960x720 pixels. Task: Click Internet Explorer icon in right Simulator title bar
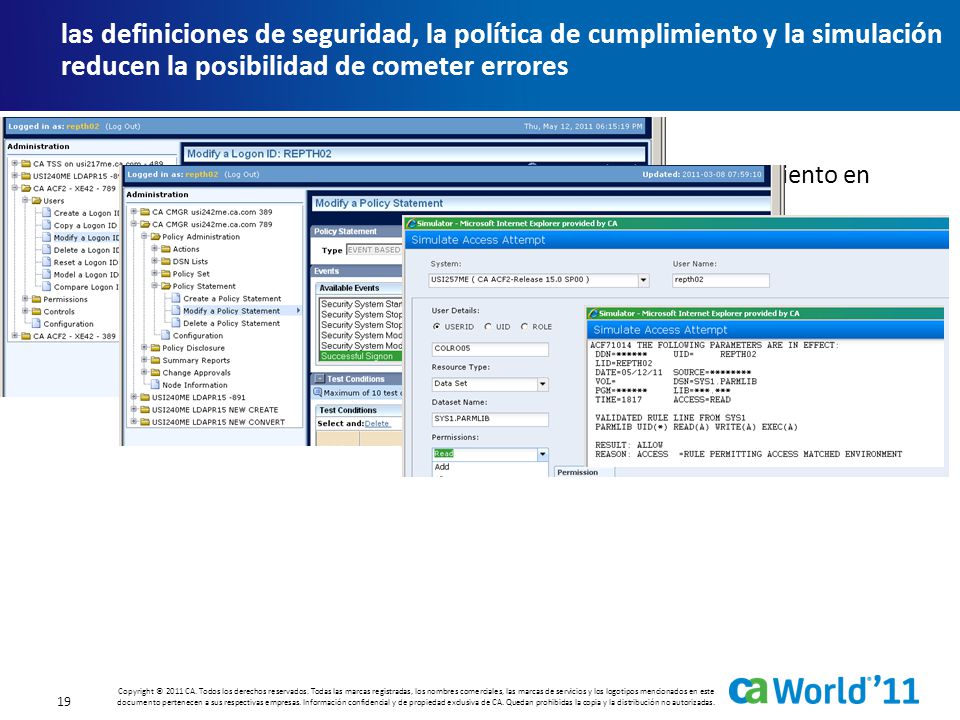(593, 313)
